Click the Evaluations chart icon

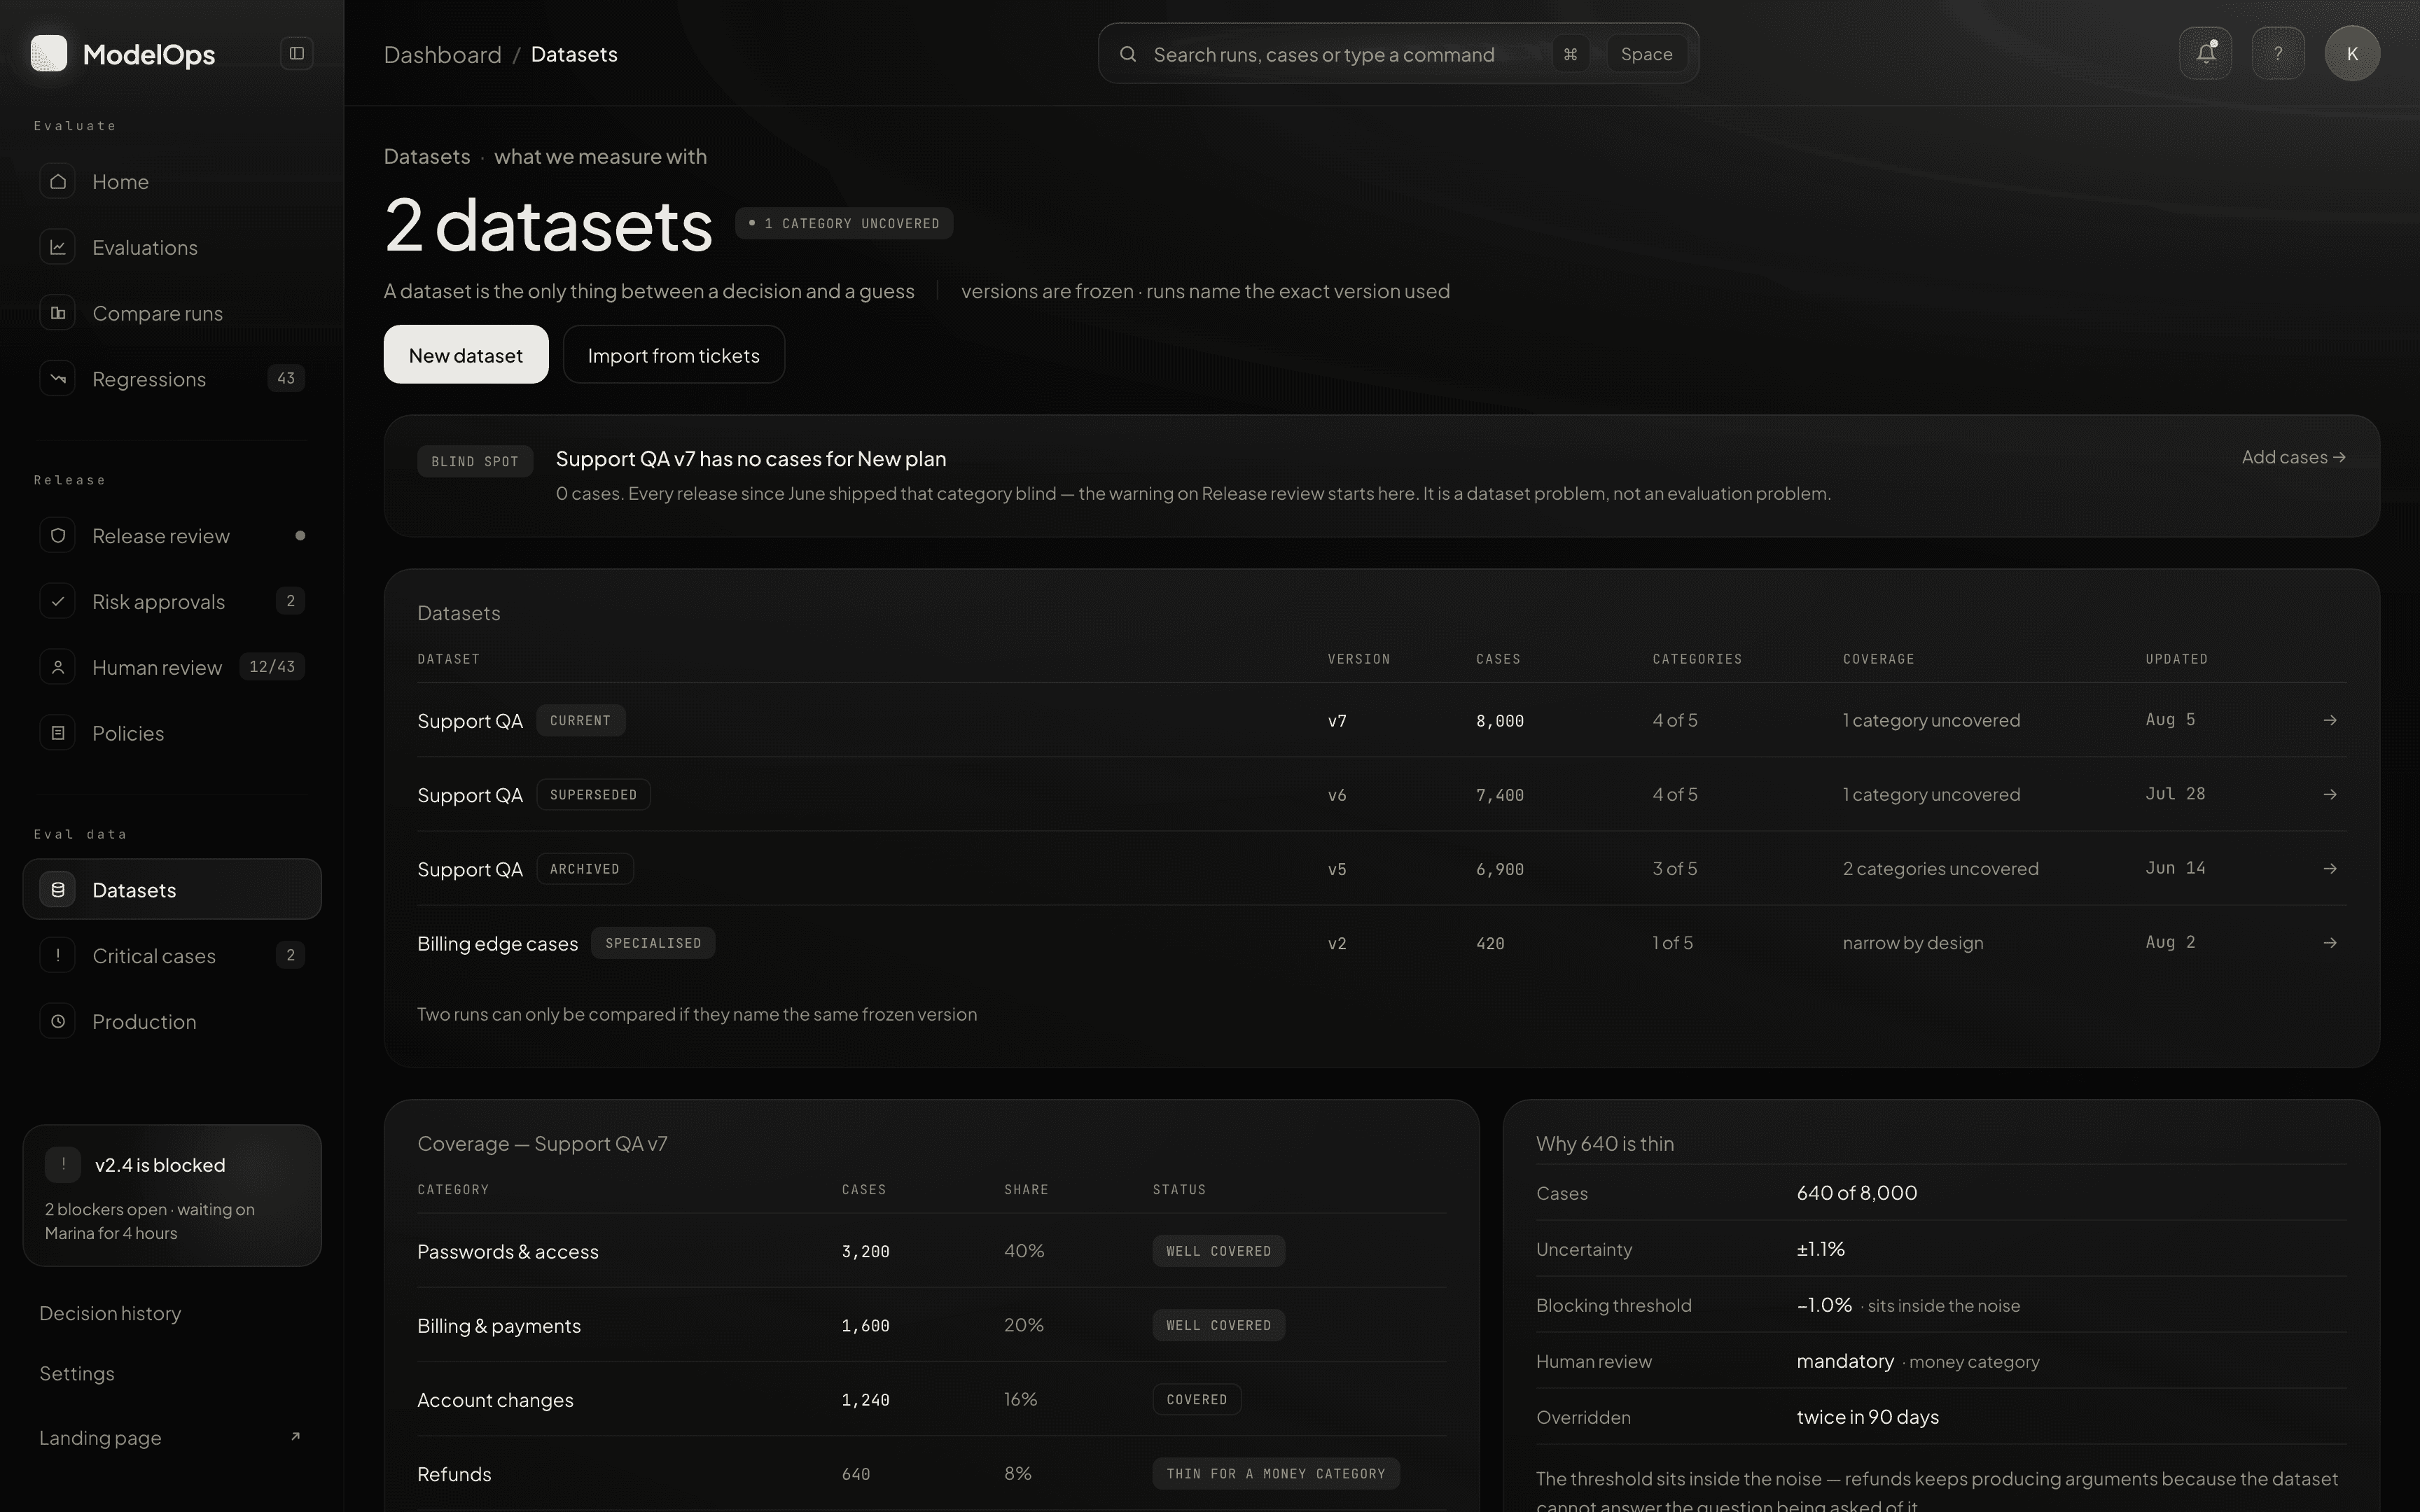point(58,247)
